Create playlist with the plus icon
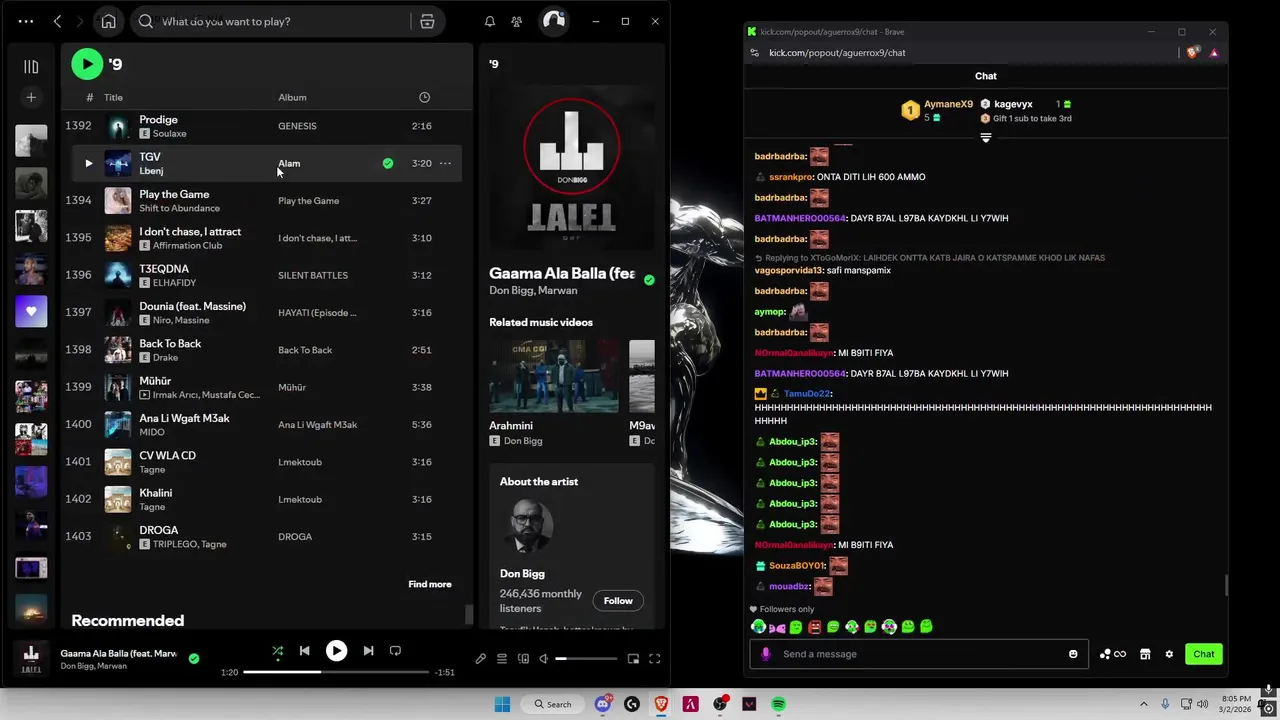Screen dimensions: 1280x720 tap(31, 97)
